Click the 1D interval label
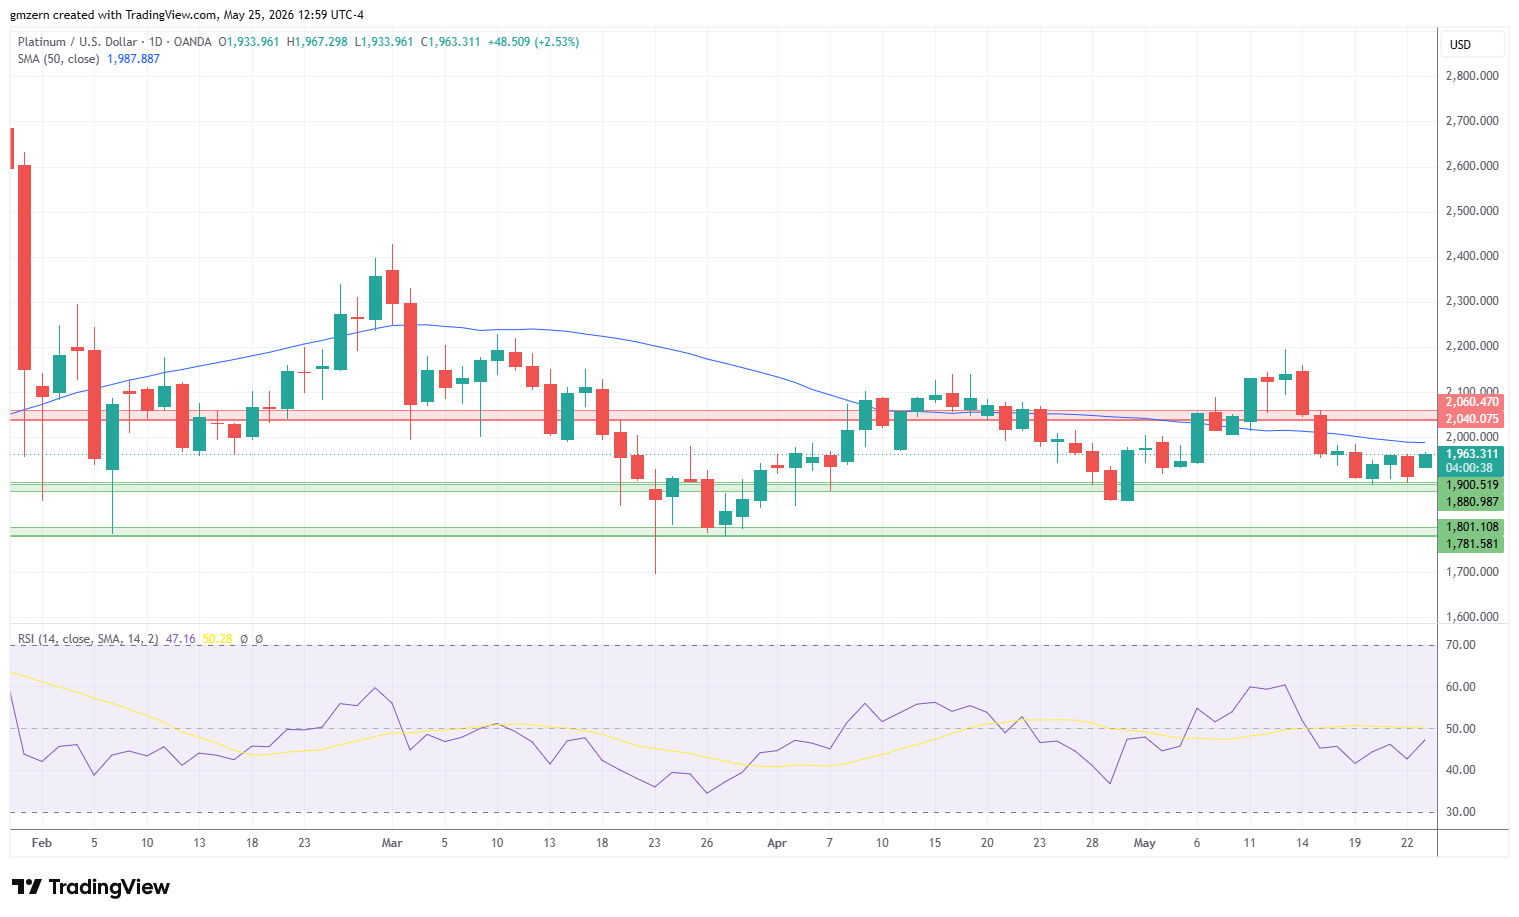The height and width of the screenshot is (917, 1519). click(x=156, y=42)
